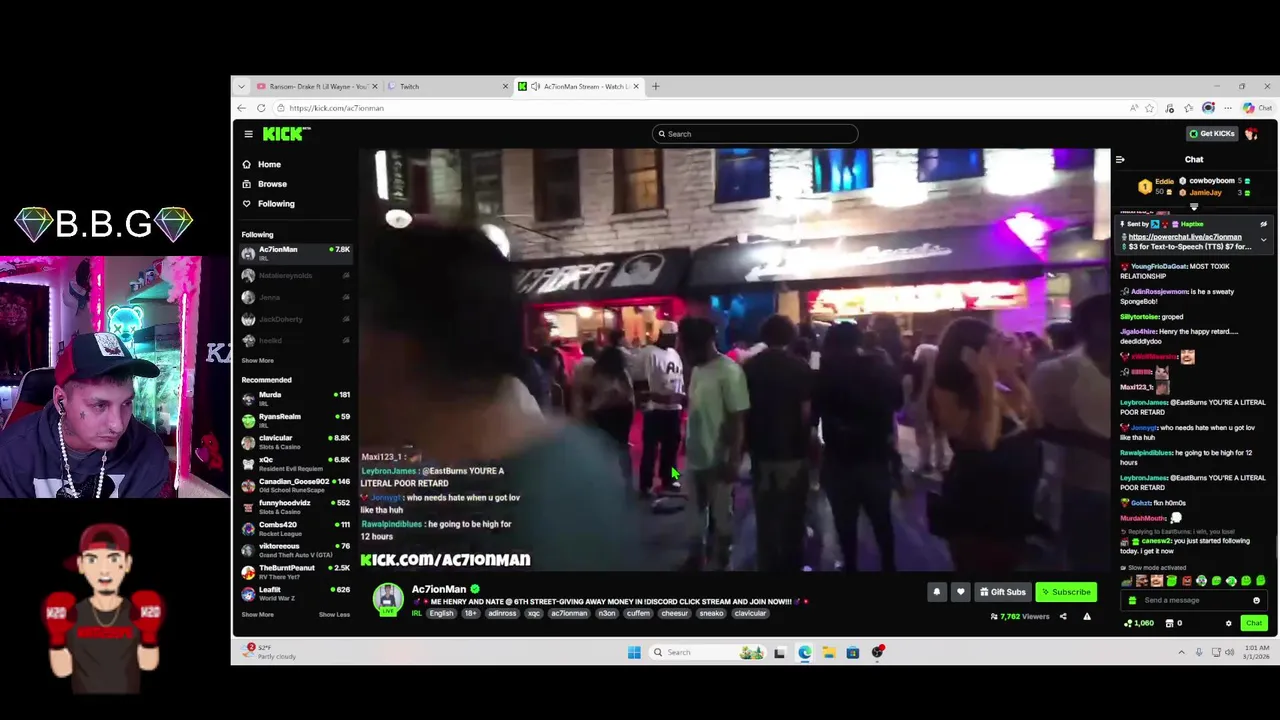Click the volume icon in system tray
This screenshot has width=1280, height=720.
point(1229,652)
